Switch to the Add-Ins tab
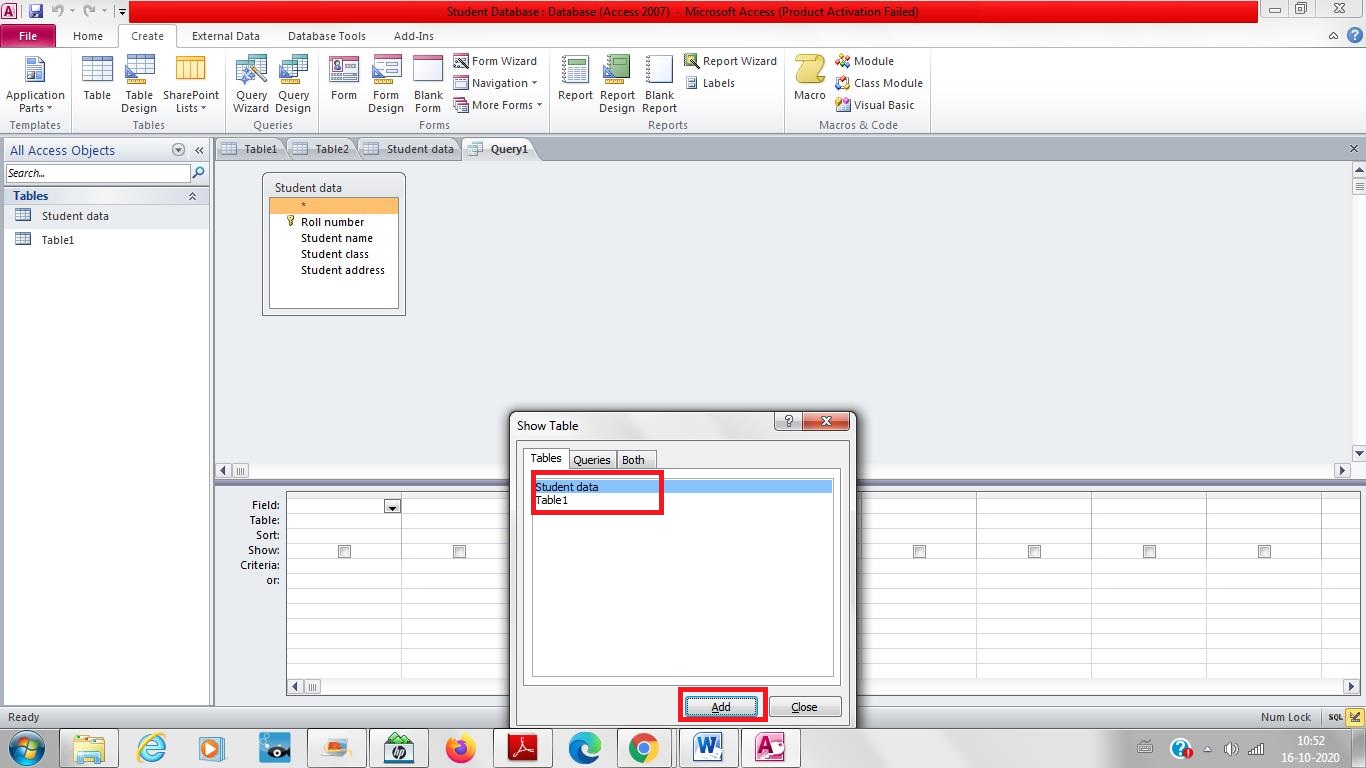The height and width of the screenshot is (768, 1366). pos(414,36)
